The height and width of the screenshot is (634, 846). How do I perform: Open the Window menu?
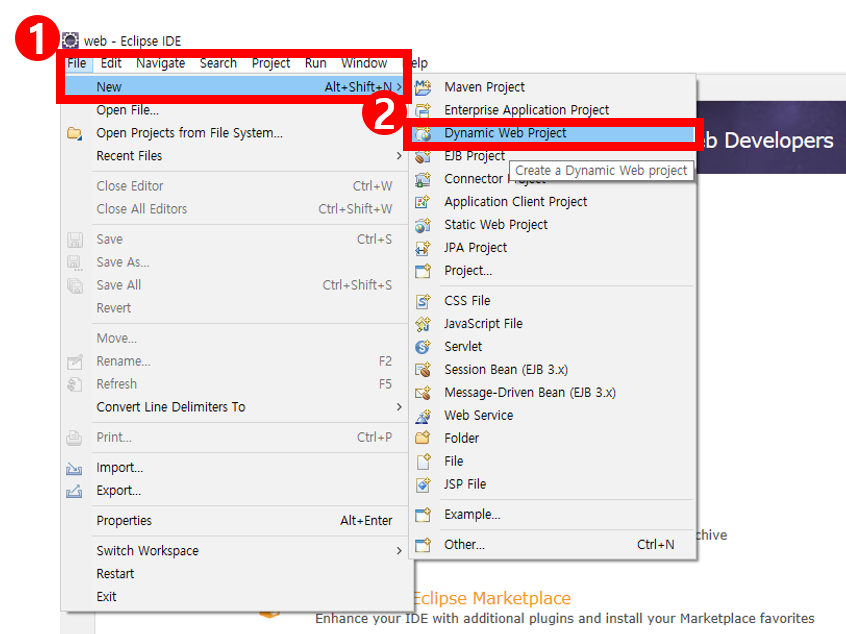coord(364,63)
